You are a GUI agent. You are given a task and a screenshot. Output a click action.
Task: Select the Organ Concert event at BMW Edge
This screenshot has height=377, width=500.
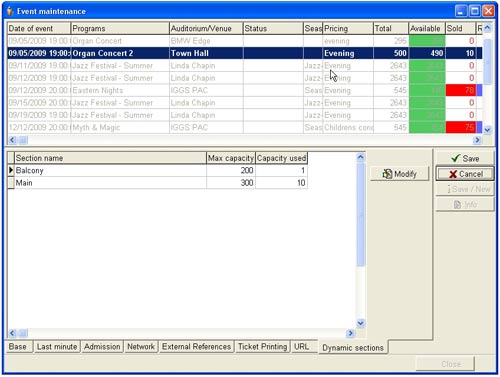(x=245, y=41)
